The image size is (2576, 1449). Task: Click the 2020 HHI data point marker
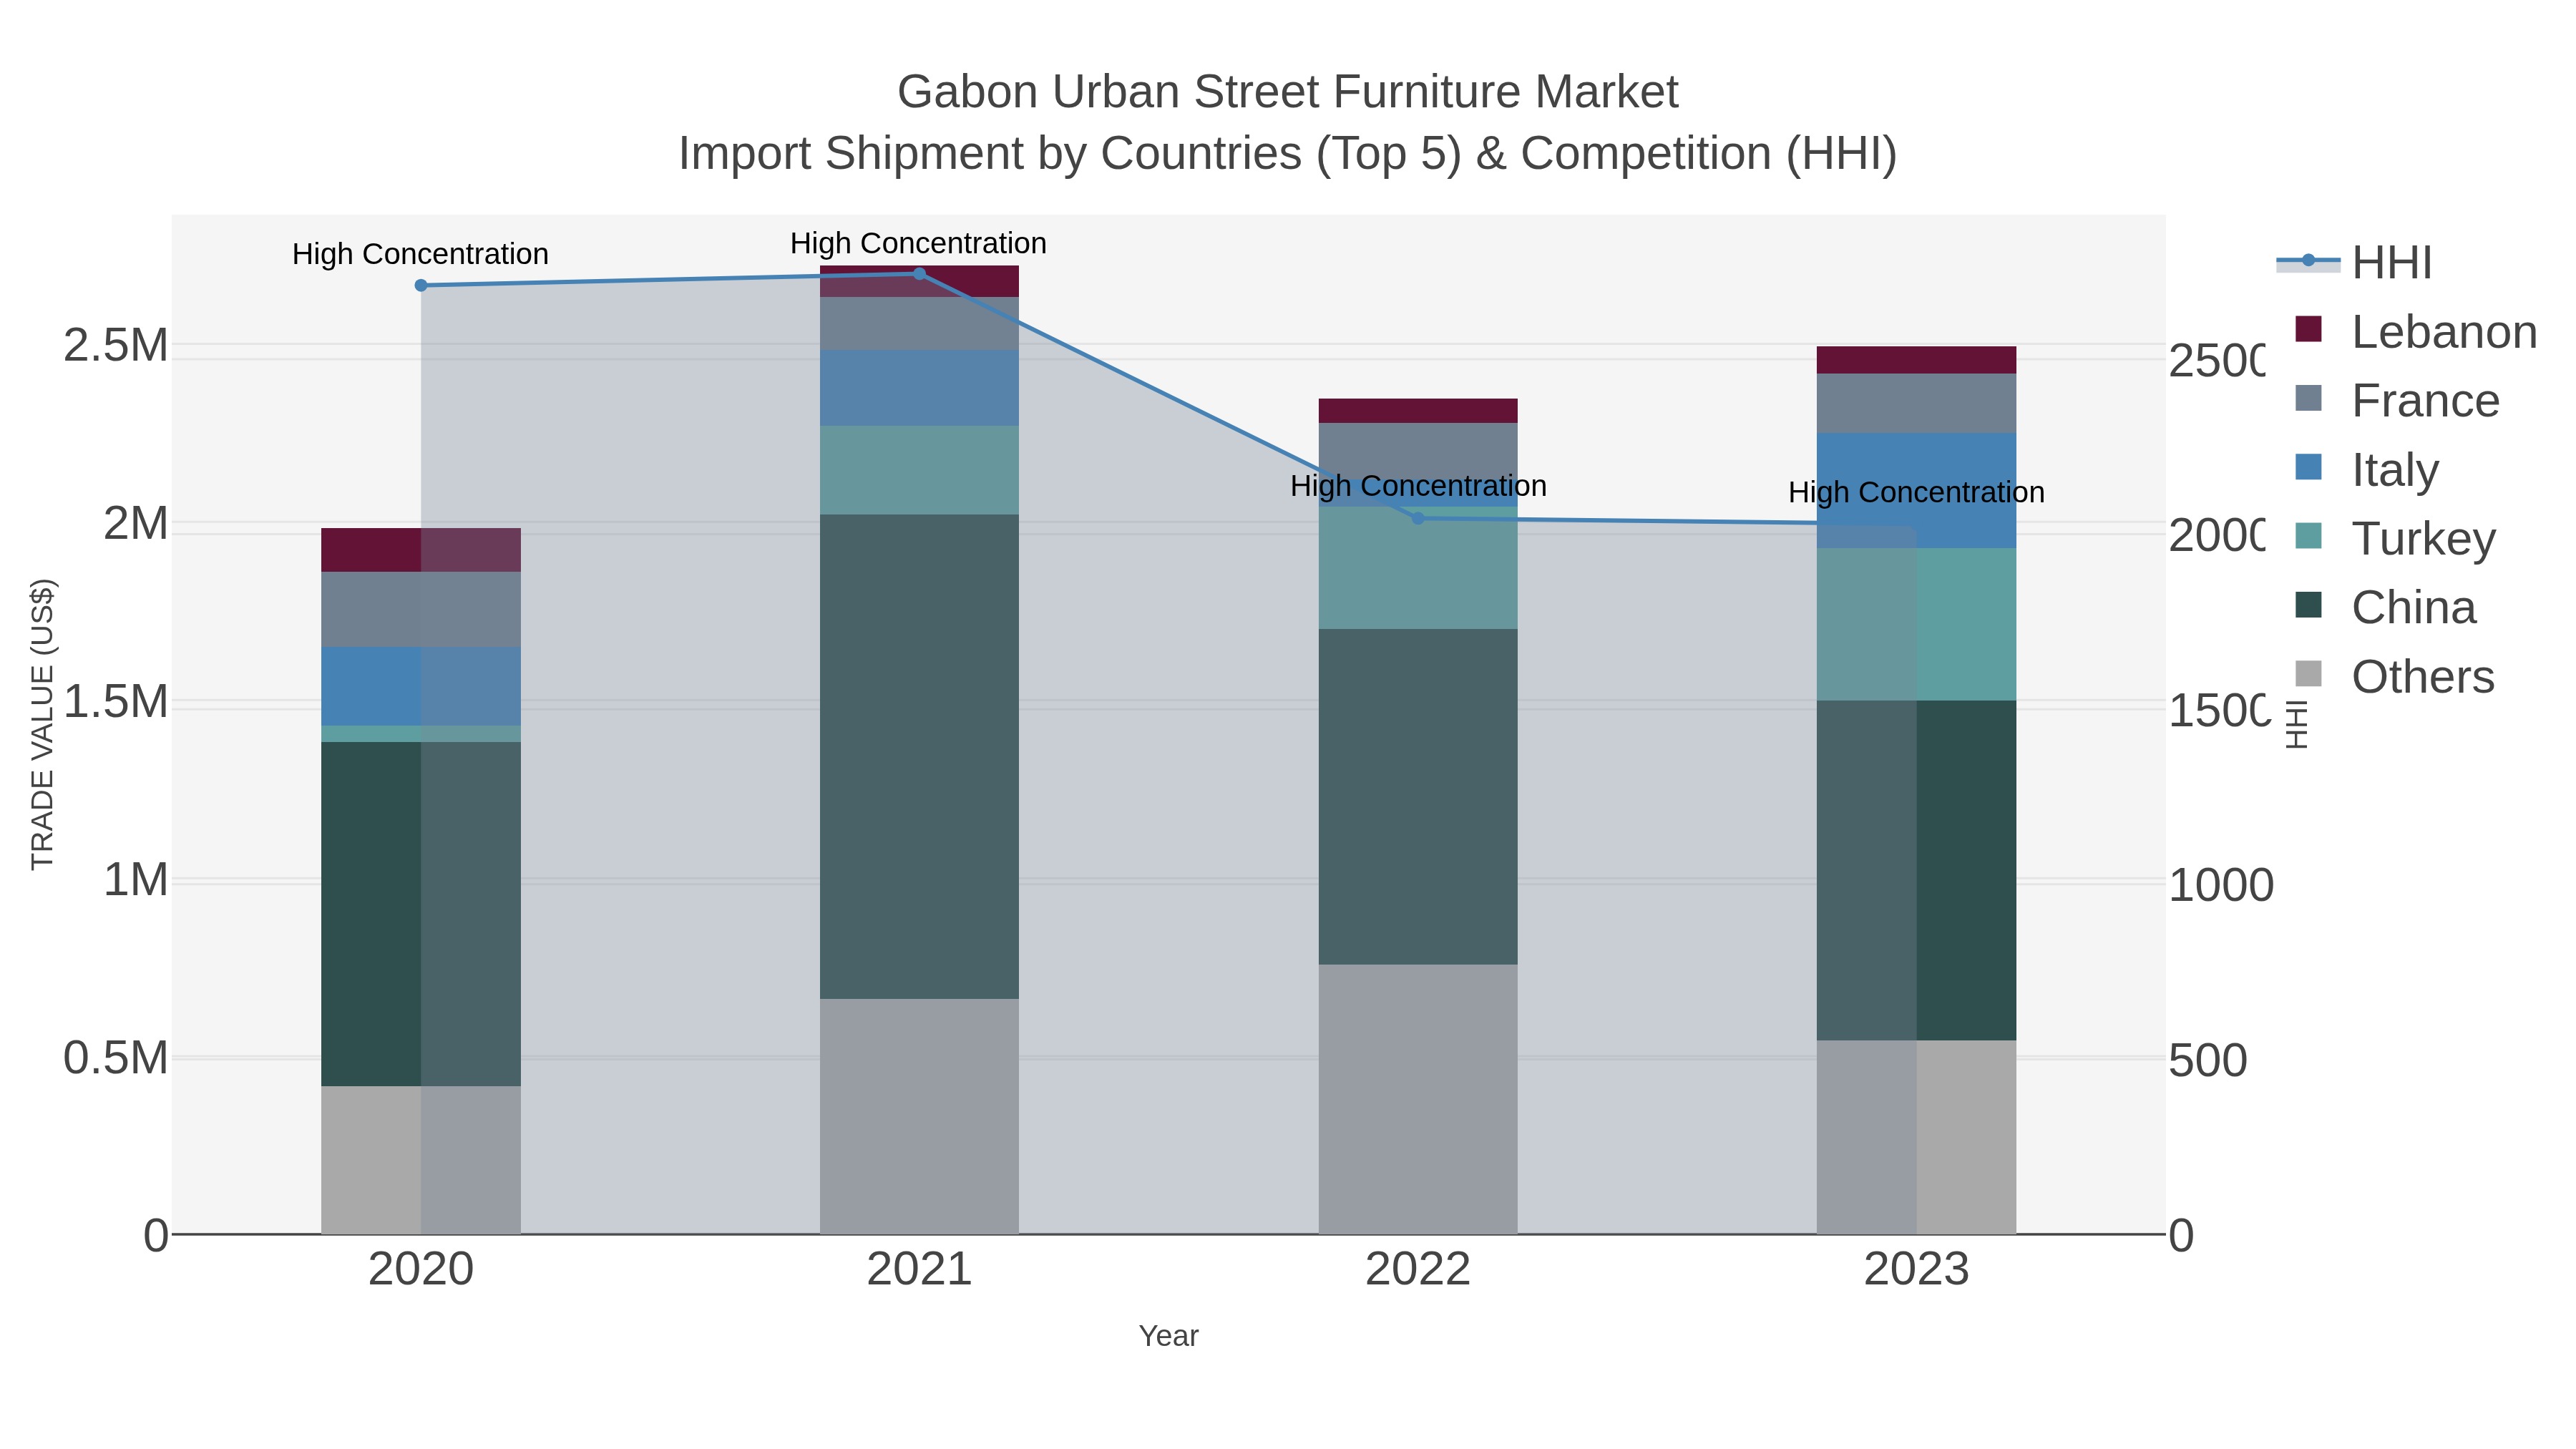click(x=421, y=285)
